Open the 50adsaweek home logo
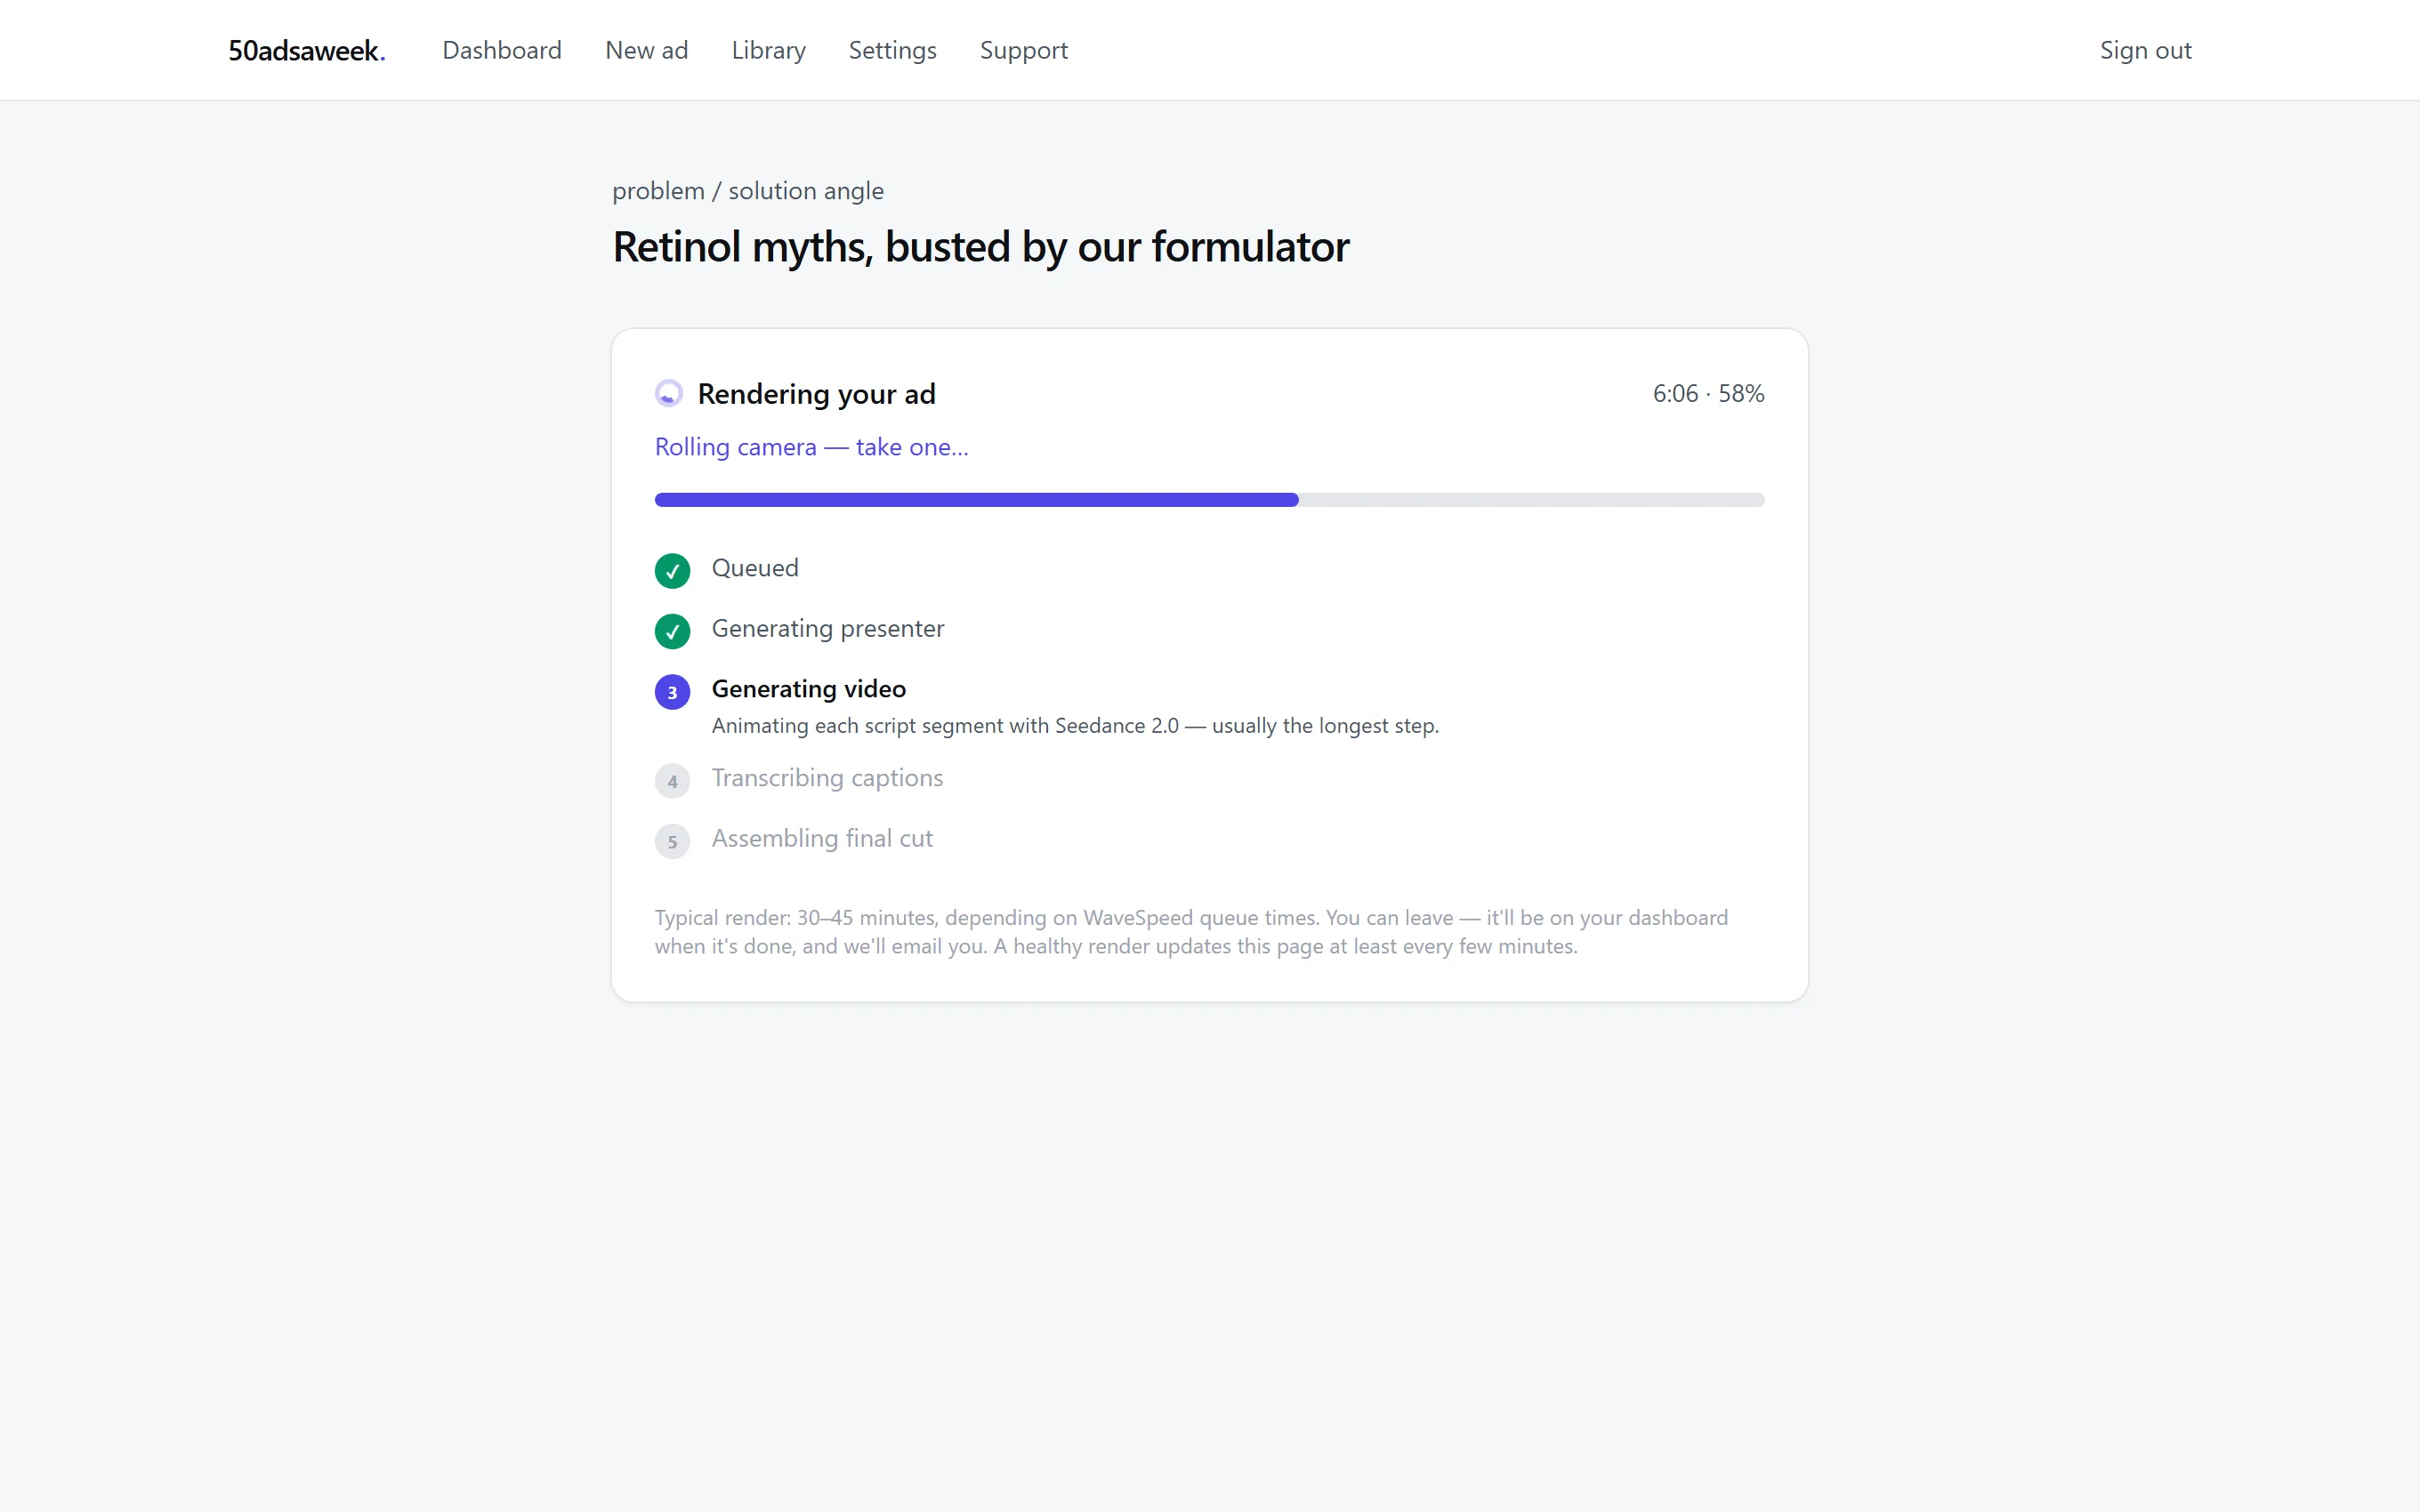This screenshot has height=1512, width=2420. pos(307,50)
